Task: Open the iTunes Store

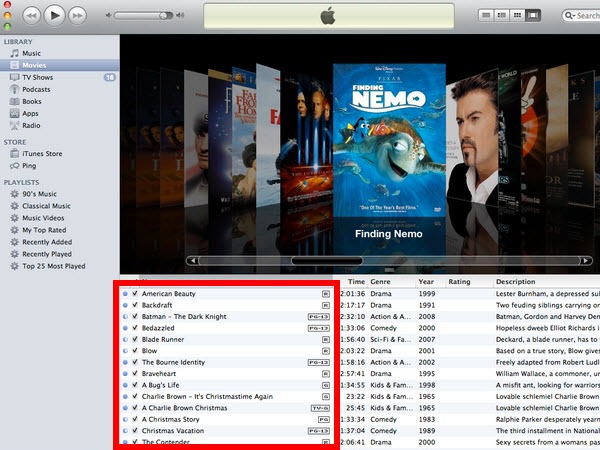Action: (x=42, y=153)
